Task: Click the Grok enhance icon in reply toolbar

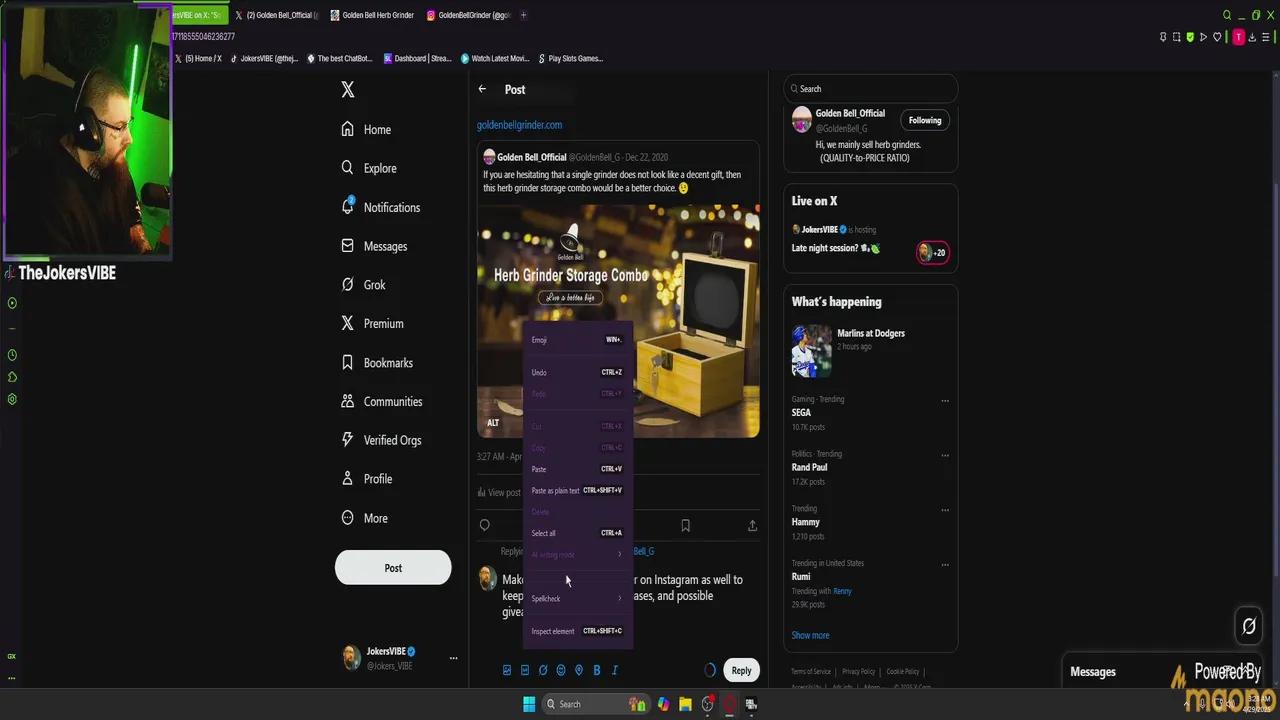Action: click(x=543, y=670)
